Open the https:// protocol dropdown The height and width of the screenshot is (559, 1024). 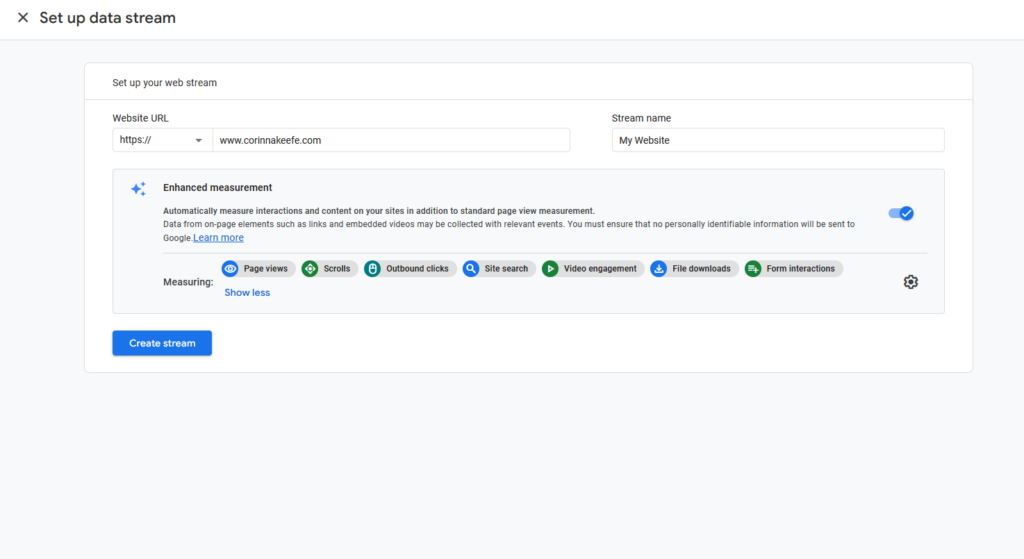[x=162, y=140]
